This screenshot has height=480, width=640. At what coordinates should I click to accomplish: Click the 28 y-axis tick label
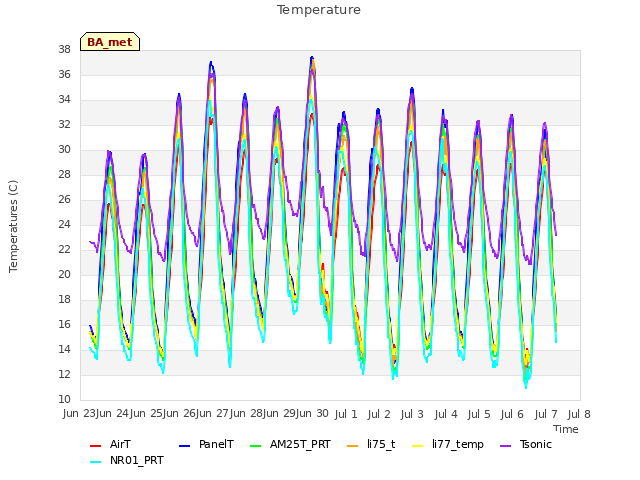[64, 175]
